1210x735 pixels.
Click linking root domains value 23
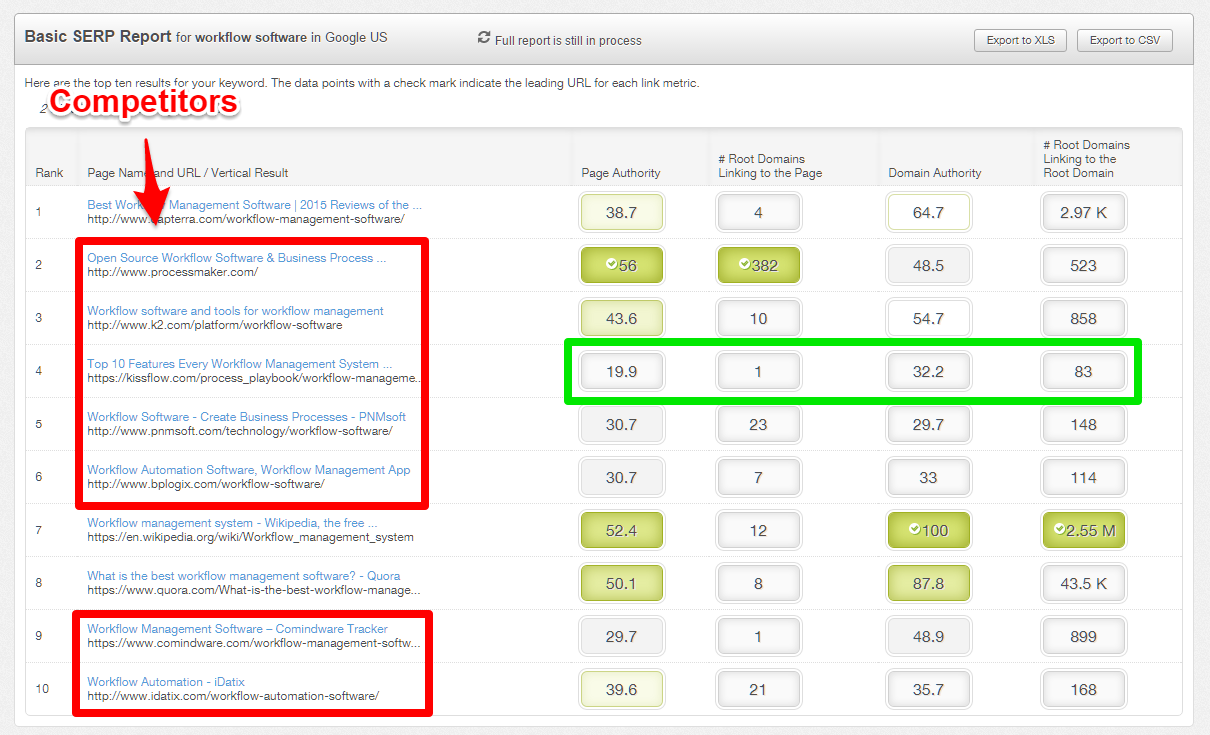[758, 425]
